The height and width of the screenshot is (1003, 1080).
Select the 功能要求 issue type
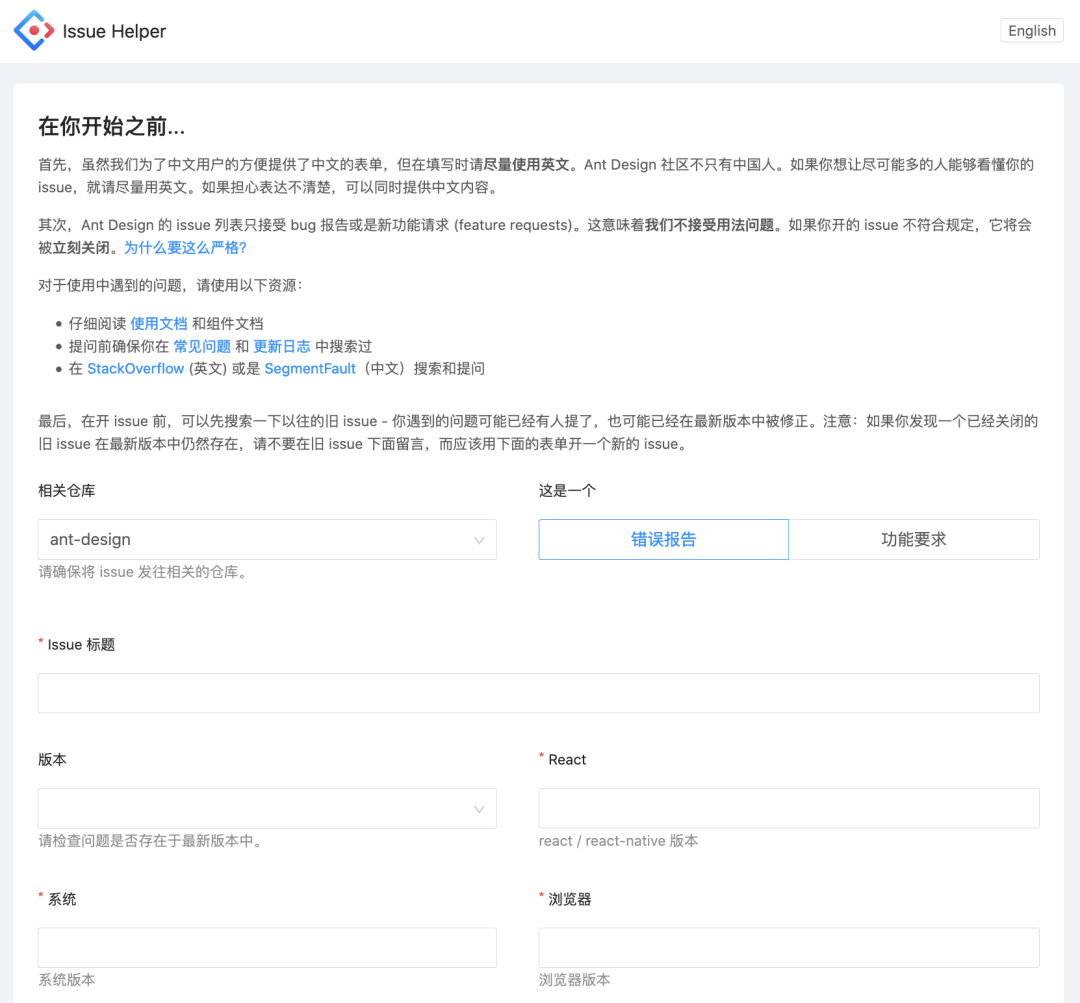coord(913,539)
